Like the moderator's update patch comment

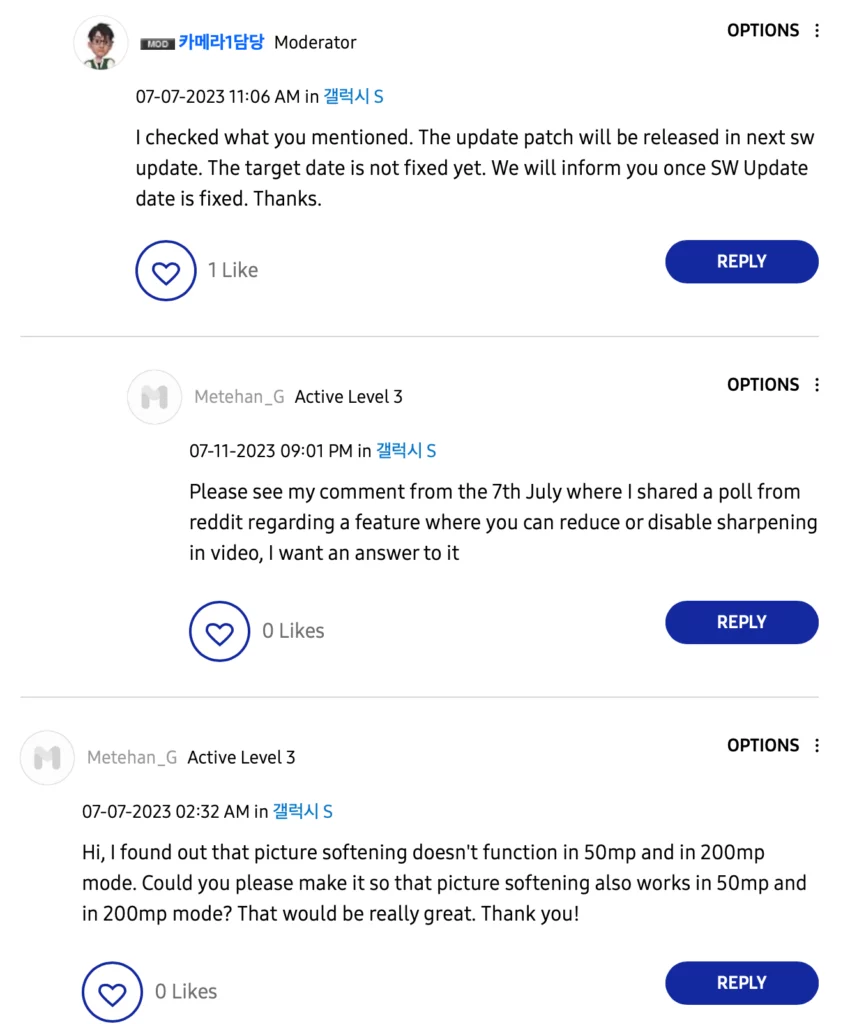[x=166, y=270]
